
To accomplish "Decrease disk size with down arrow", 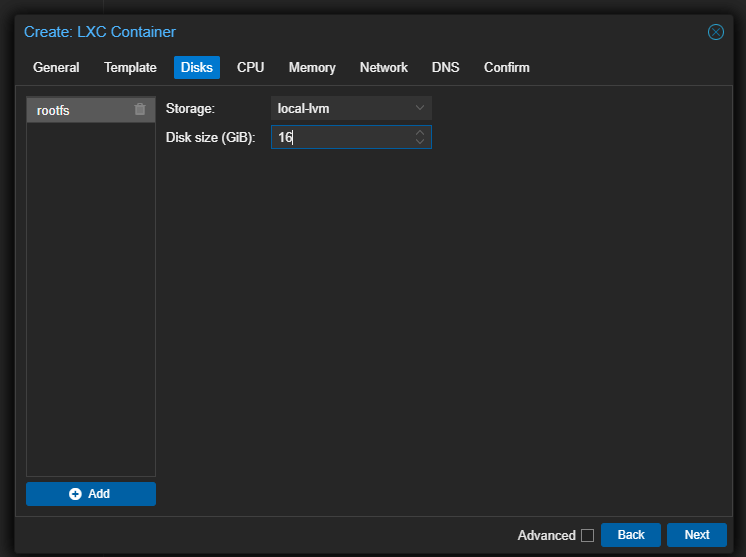I will tap(420, 141).
